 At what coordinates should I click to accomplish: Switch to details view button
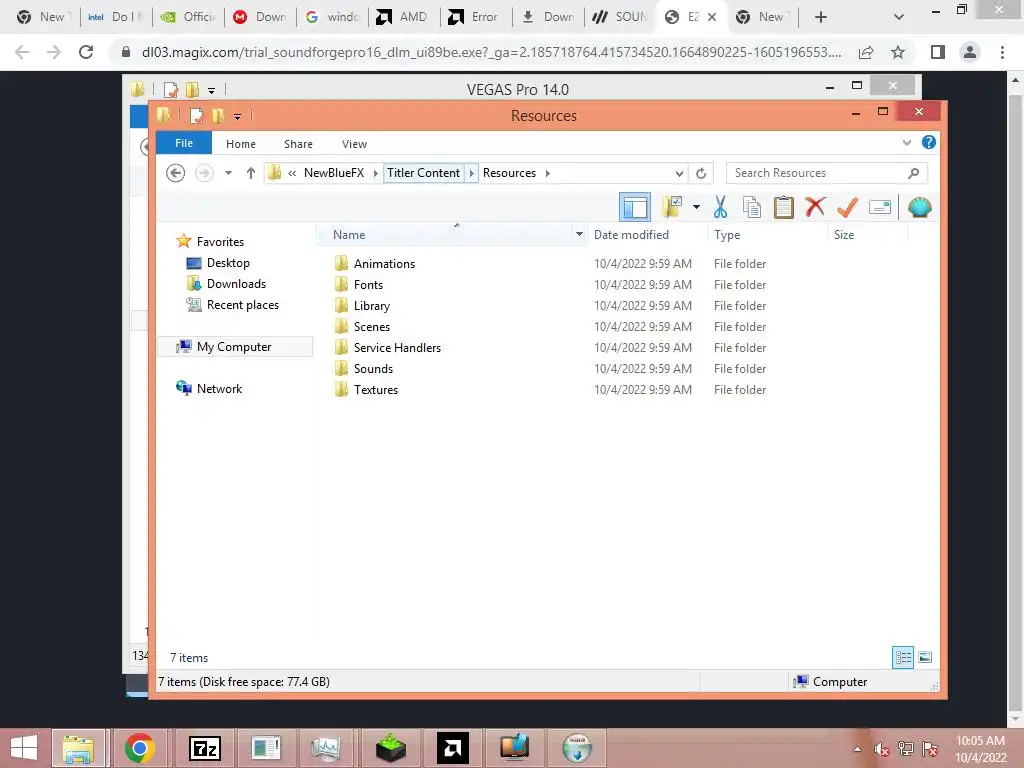[903, 658]
